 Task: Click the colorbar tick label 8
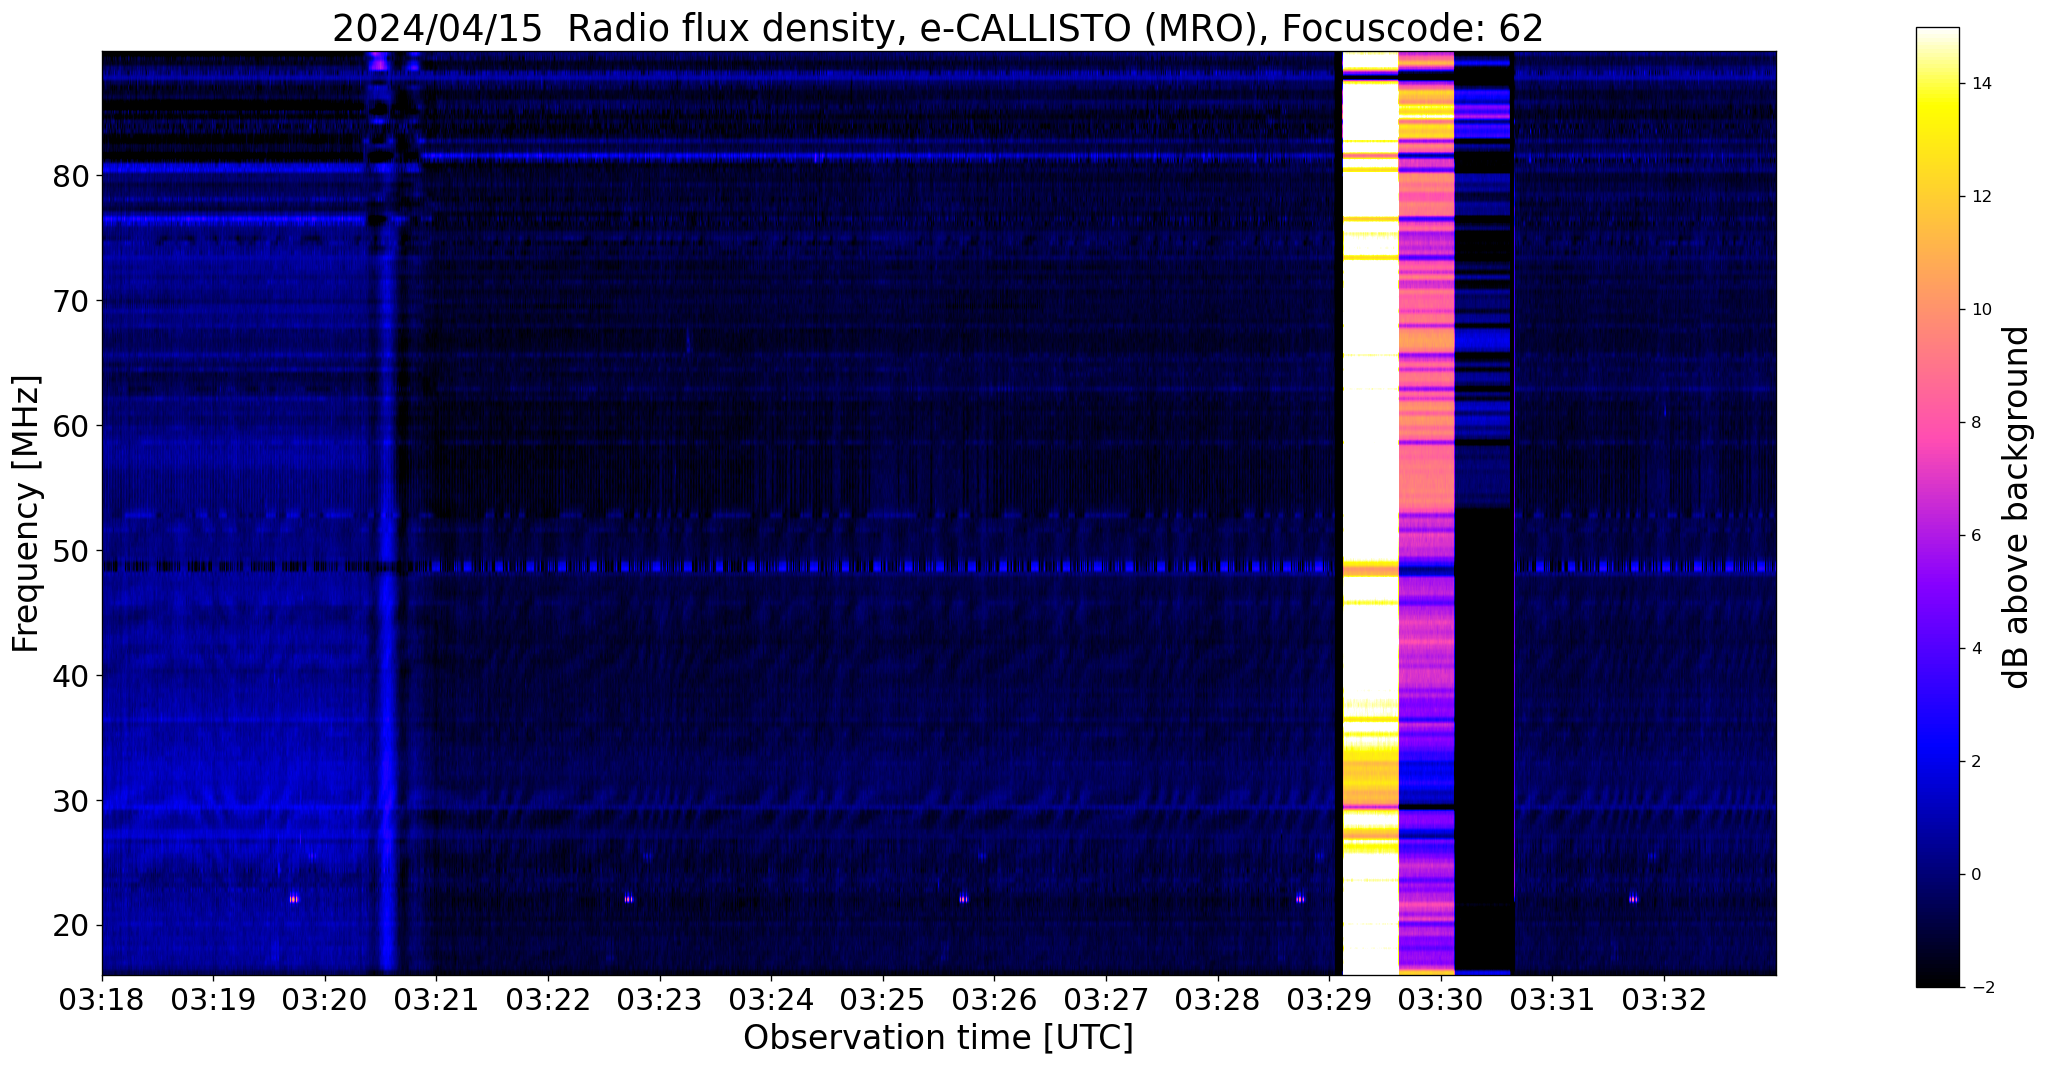pyautogui.click(x=1975, y=423)
